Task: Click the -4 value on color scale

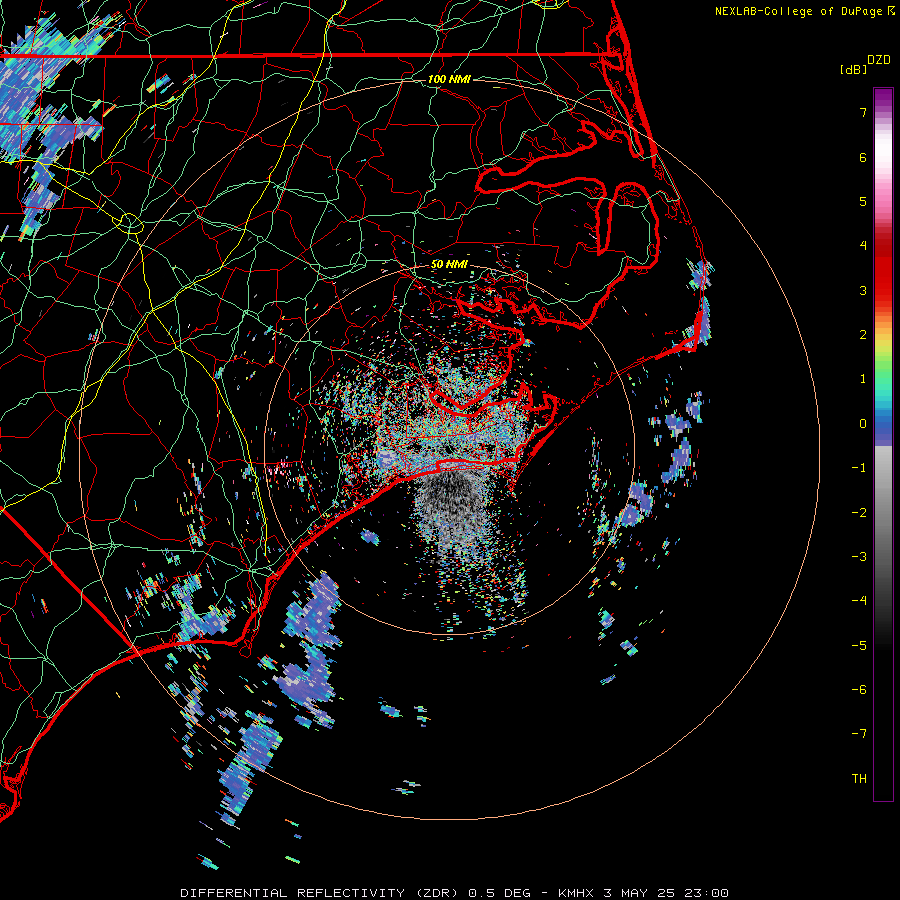Action: (859, 601)
